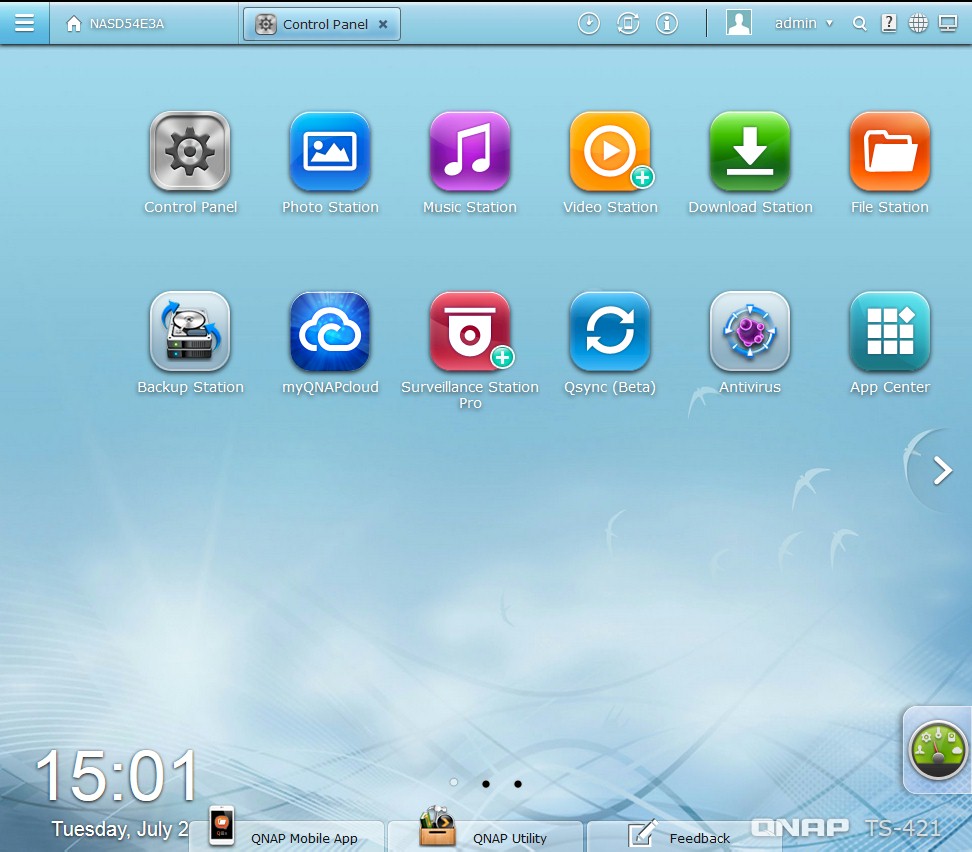Image resolution: width=972 pixels, height=852 pixels.
Task: Open the Control Panel app icon
Action: [x=190, y=151]
